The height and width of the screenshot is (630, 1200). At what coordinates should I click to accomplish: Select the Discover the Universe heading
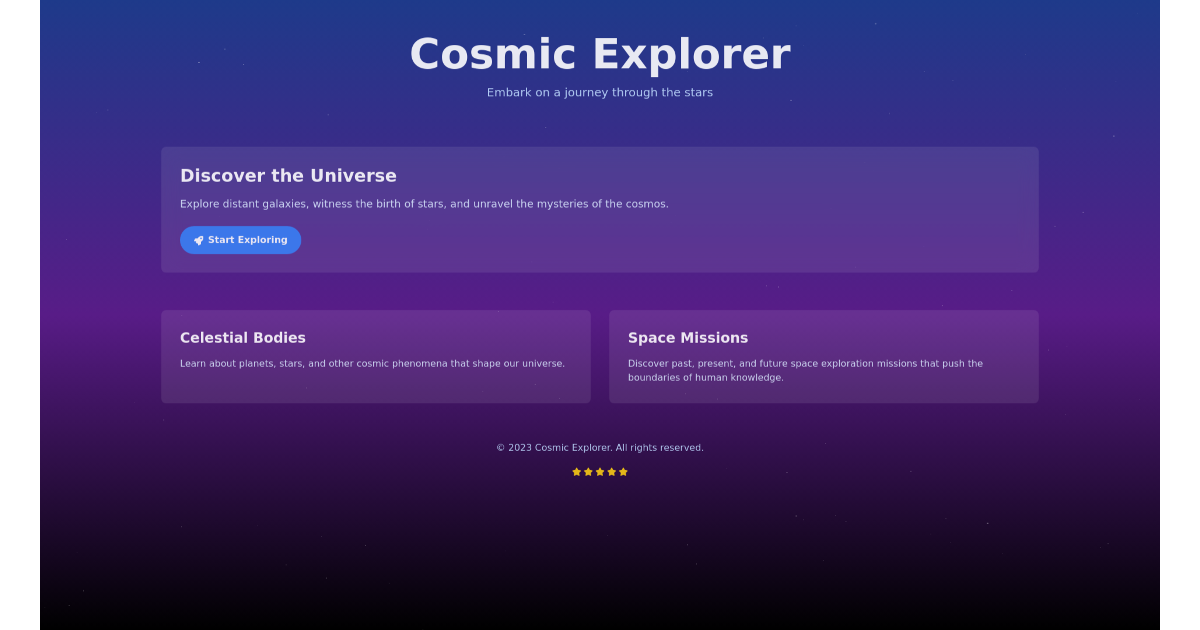(x=288, y=175)
